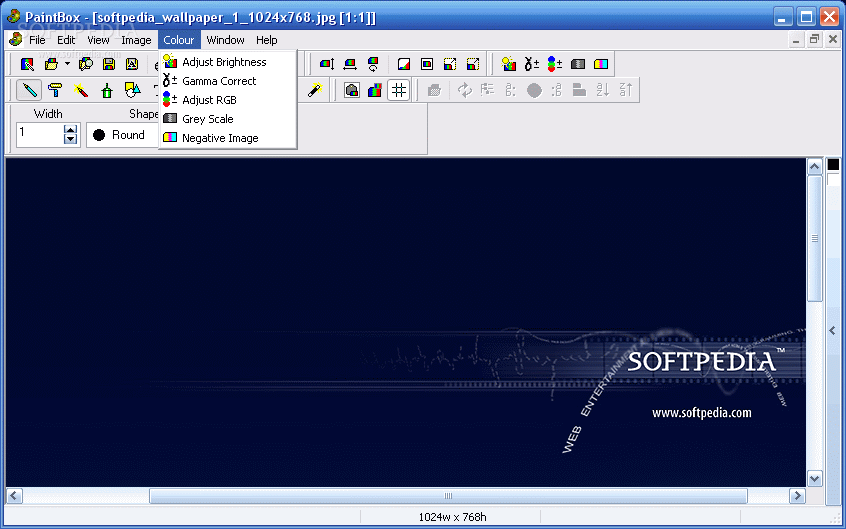Toggle the grid overlay button
Screen dimensions: 846x529
coord(399,90)
